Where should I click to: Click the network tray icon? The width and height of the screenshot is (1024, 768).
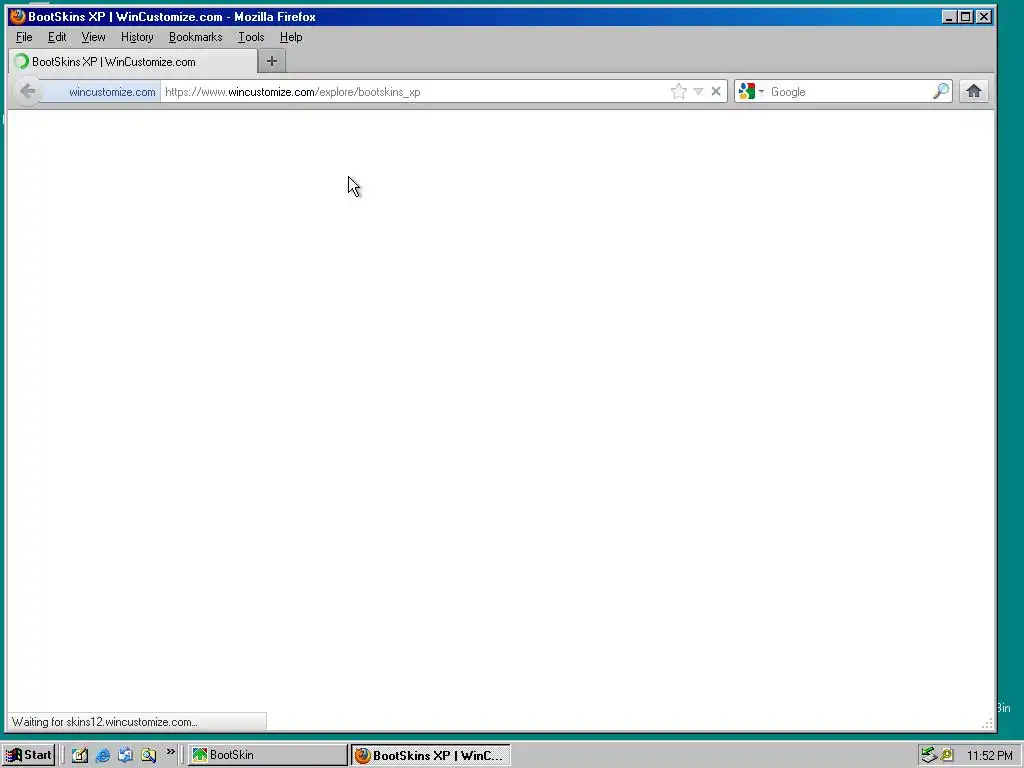click(928, 755)
